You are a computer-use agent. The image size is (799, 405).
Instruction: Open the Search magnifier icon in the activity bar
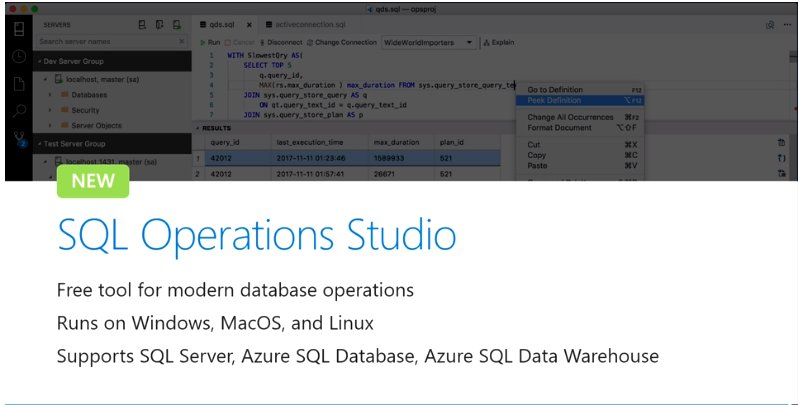pos(19,111)
